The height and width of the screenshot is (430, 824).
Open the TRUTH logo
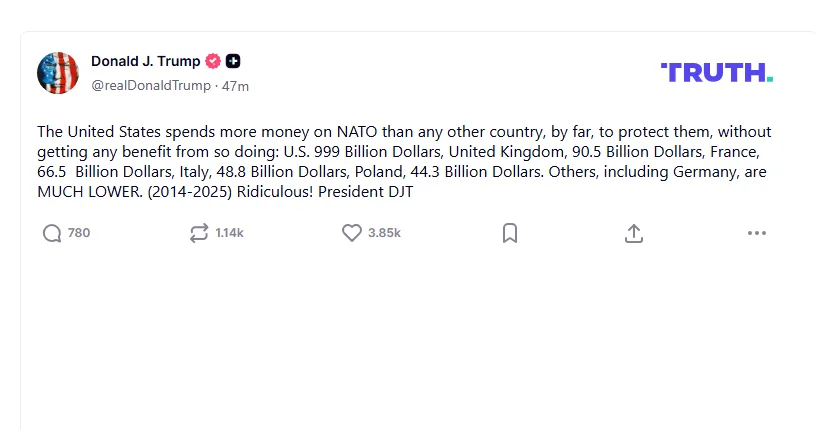click(716, 73)
